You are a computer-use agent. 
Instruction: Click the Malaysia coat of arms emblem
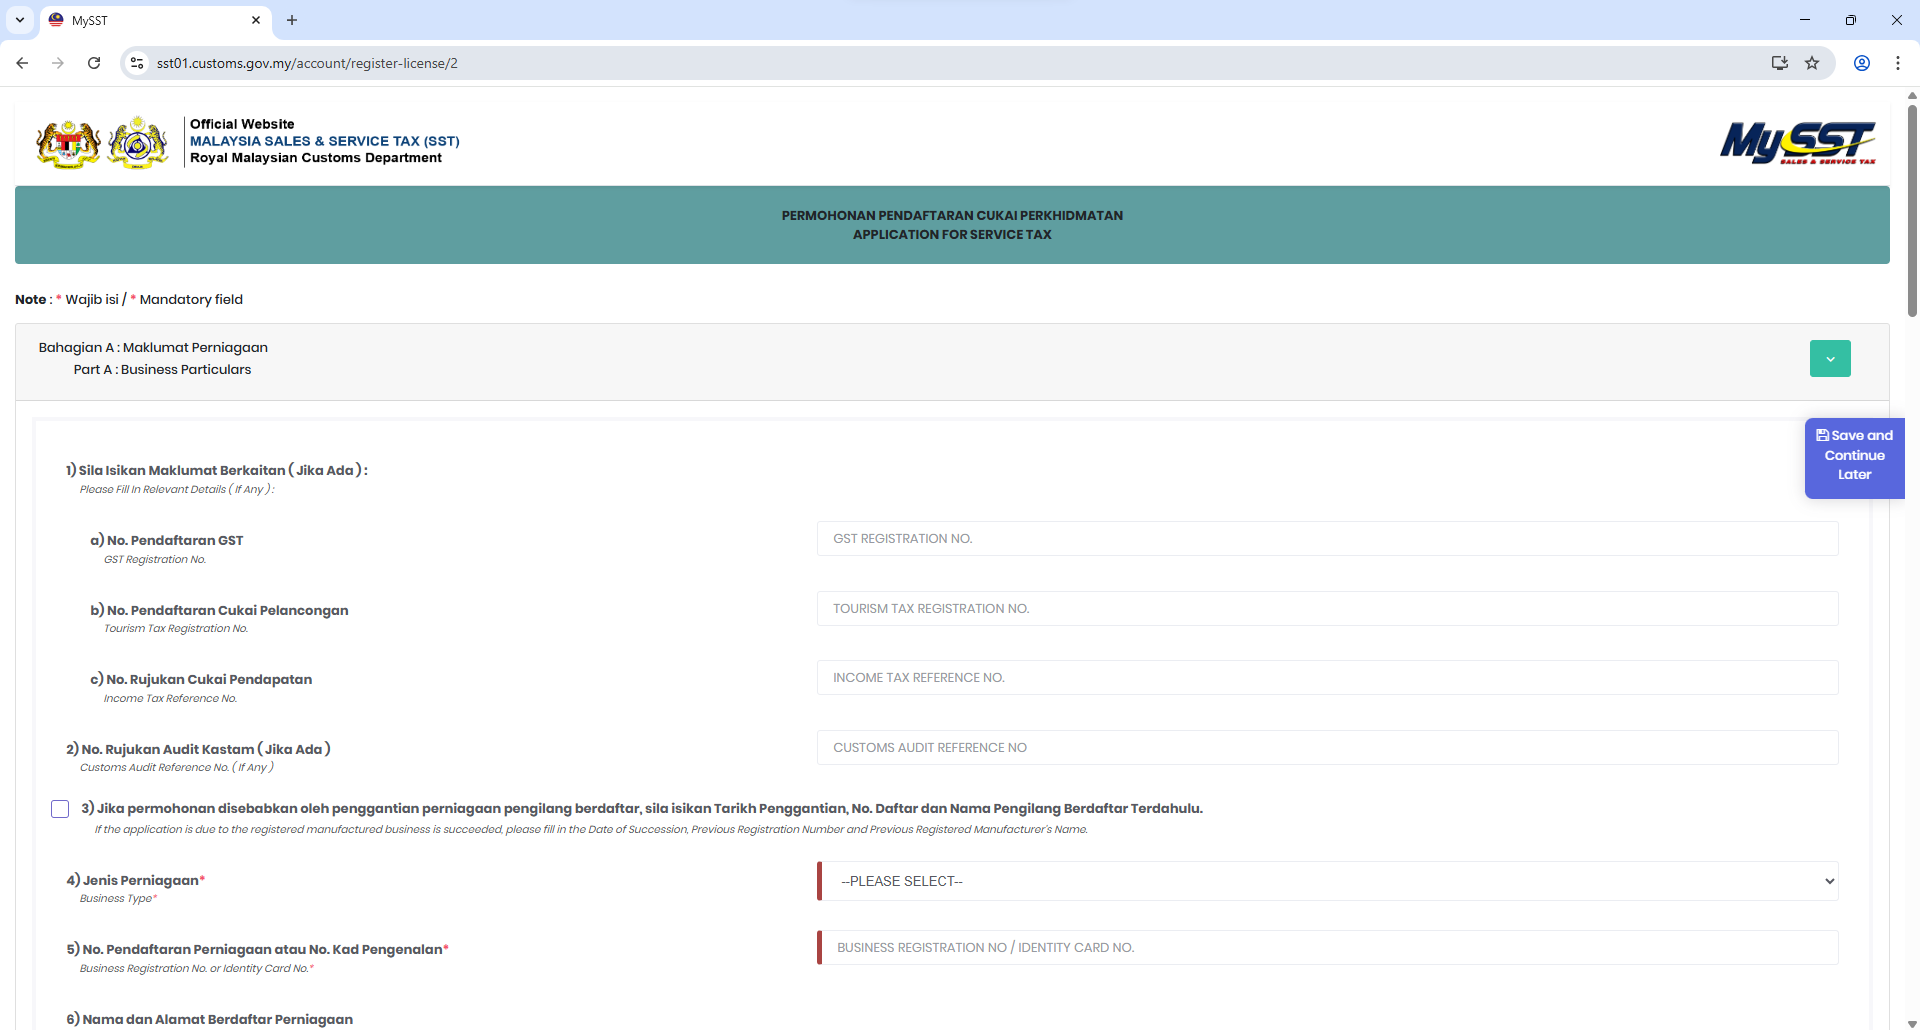coord(68,143)
